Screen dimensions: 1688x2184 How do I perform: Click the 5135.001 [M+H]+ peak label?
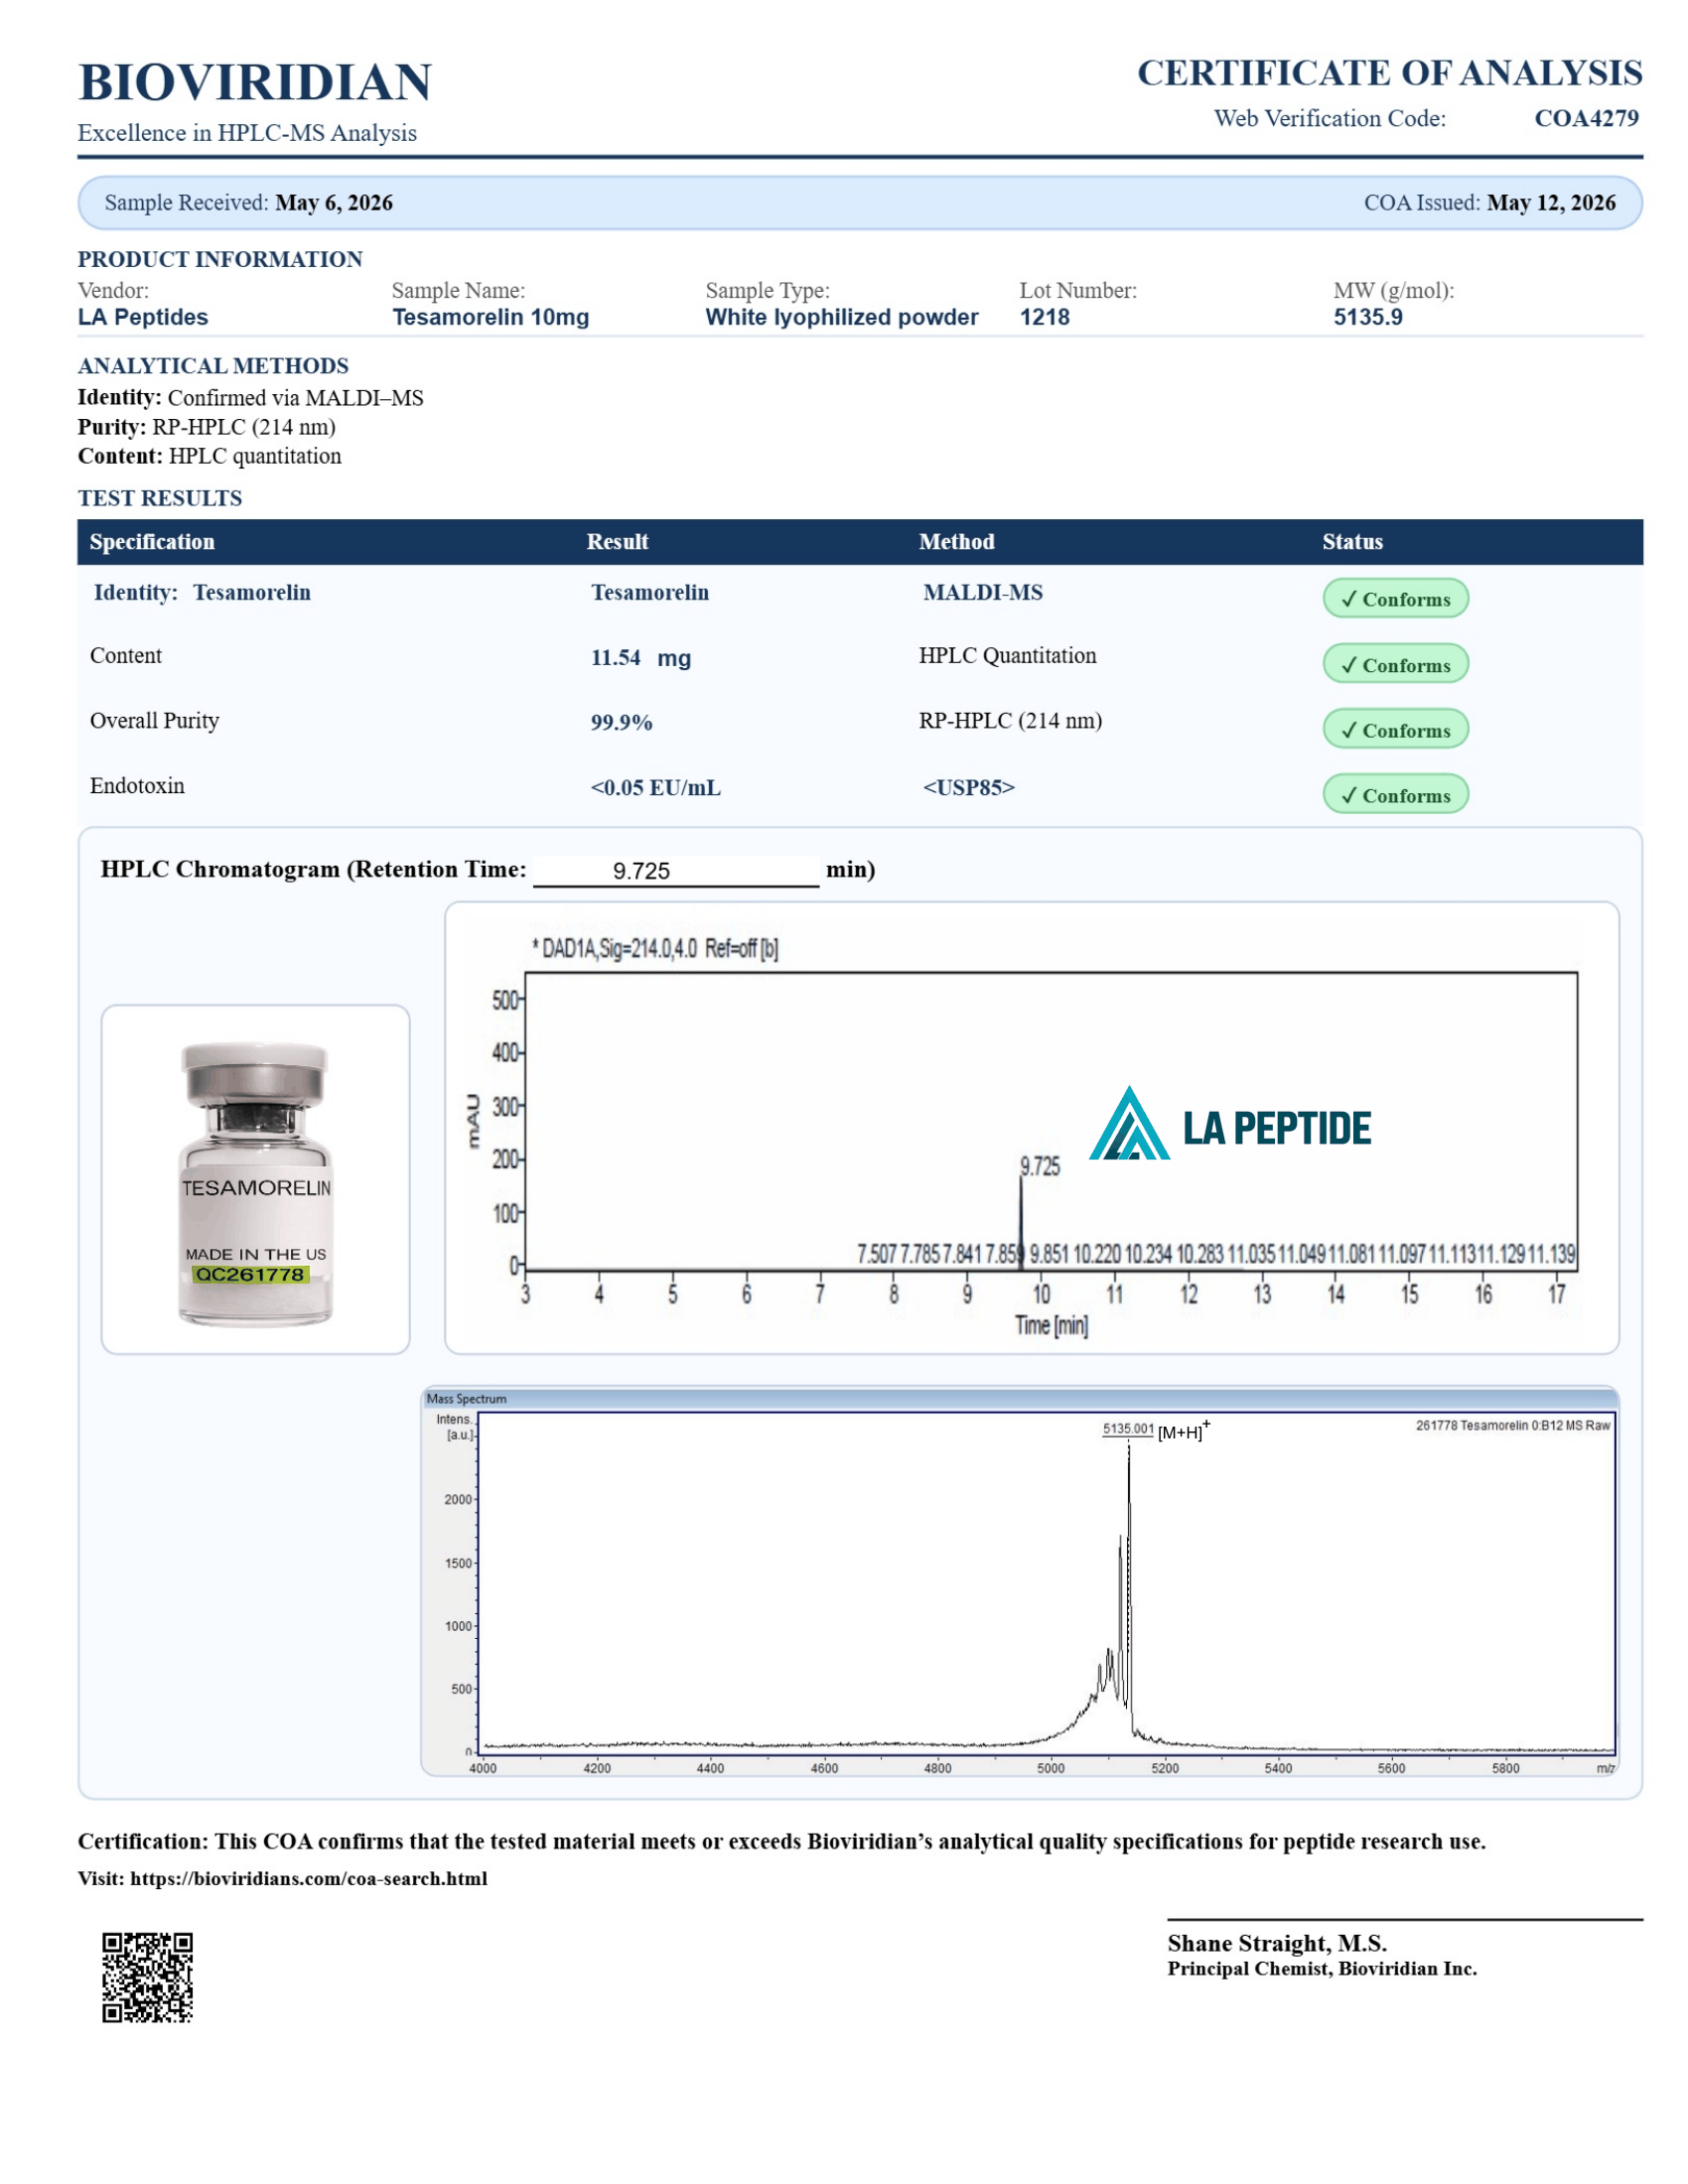[x=1156, y=1430]
